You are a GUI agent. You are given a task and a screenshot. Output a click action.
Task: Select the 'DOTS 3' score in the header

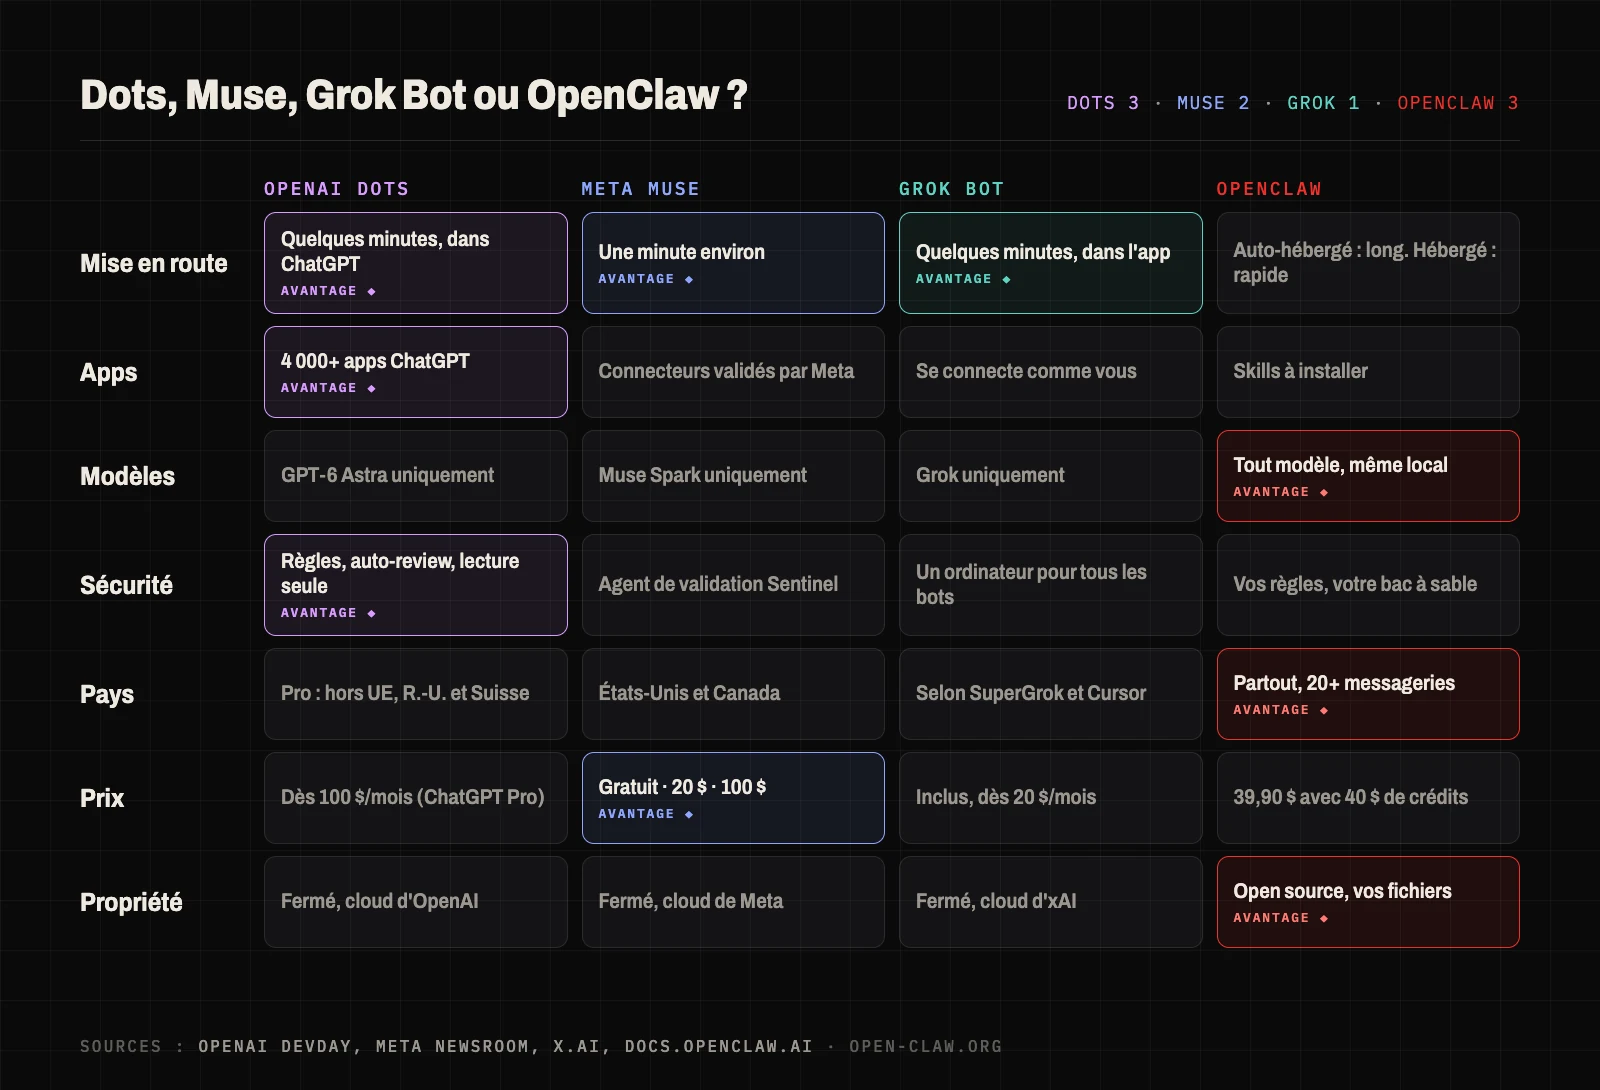coord(1103,103)
